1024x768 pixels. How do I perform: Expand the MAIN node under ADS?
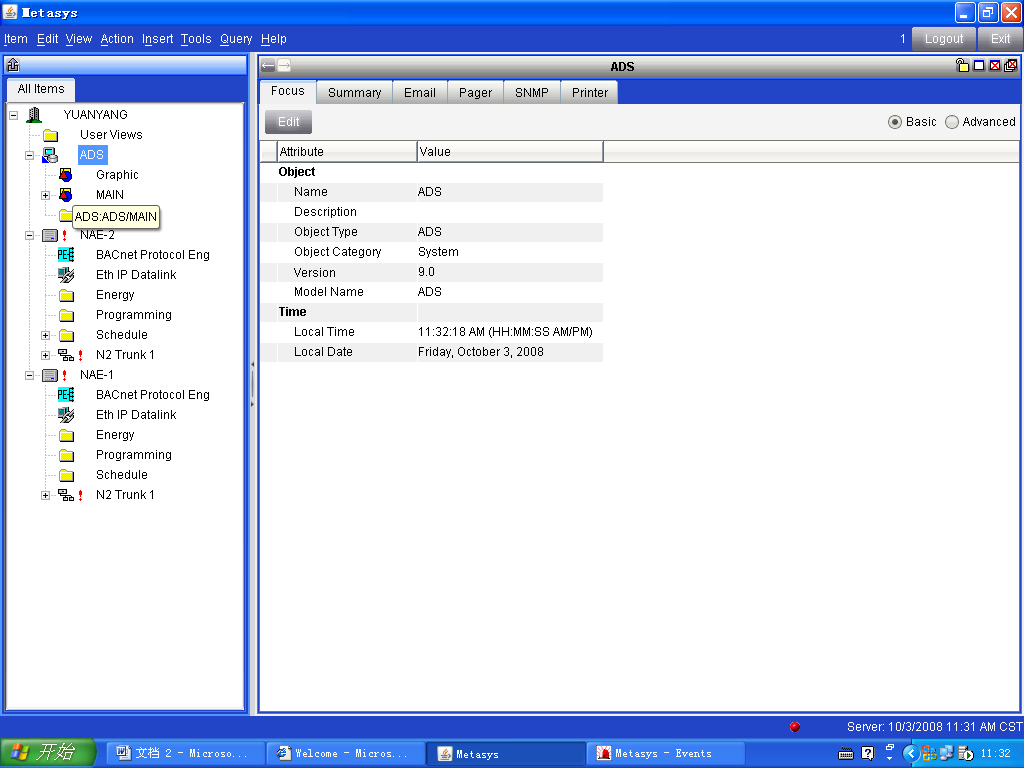pos(45,195)
